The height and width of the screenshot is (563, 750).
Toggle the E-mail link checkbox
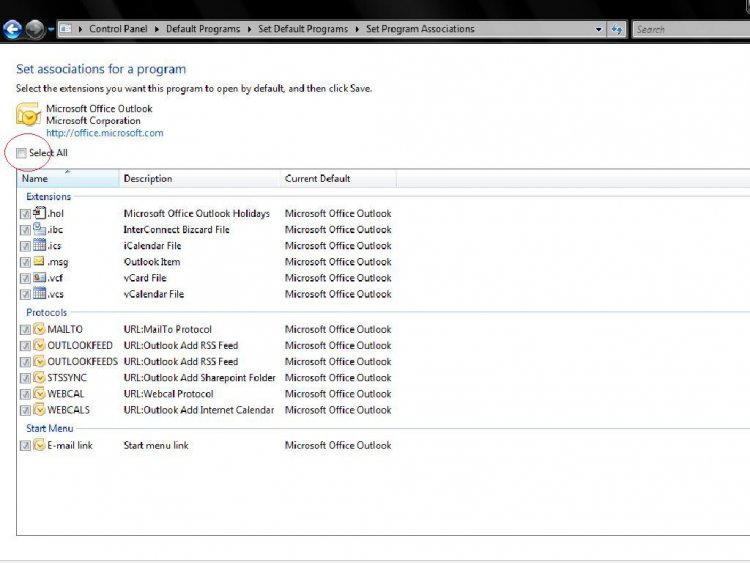[25, 446]
